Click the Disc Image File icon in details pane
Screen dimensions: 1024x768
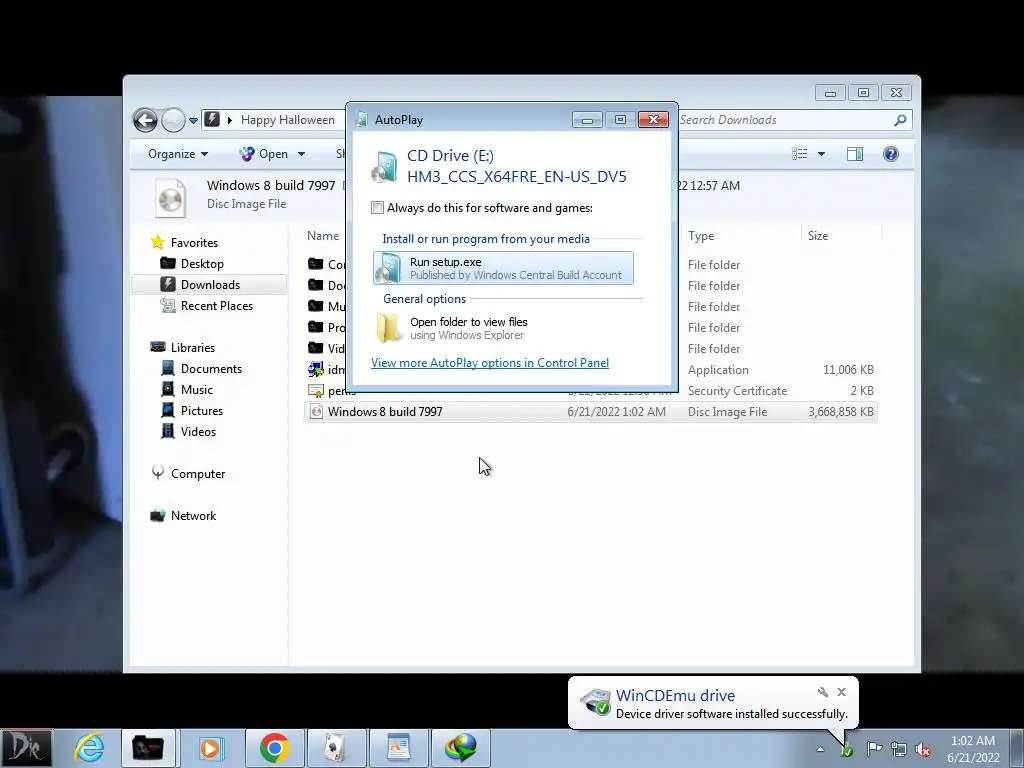[170, 198]
